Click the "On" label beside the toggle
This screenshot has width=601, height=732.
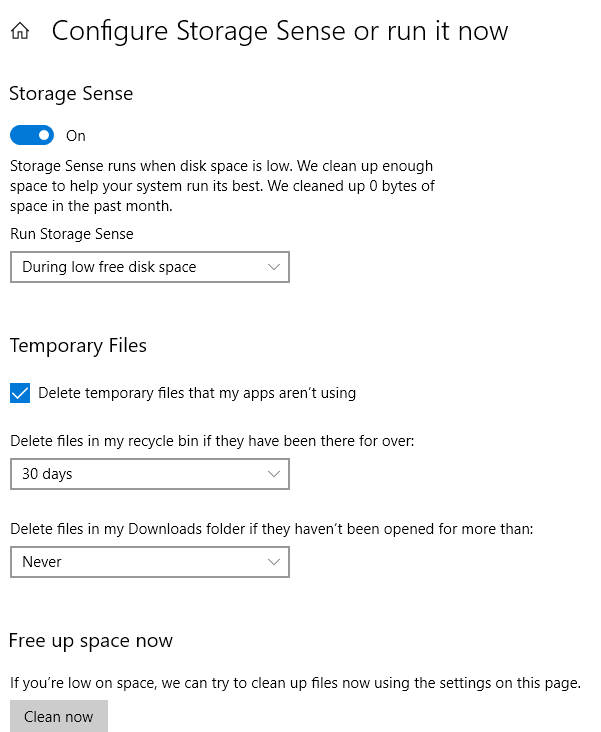click(x=76, y=136)
